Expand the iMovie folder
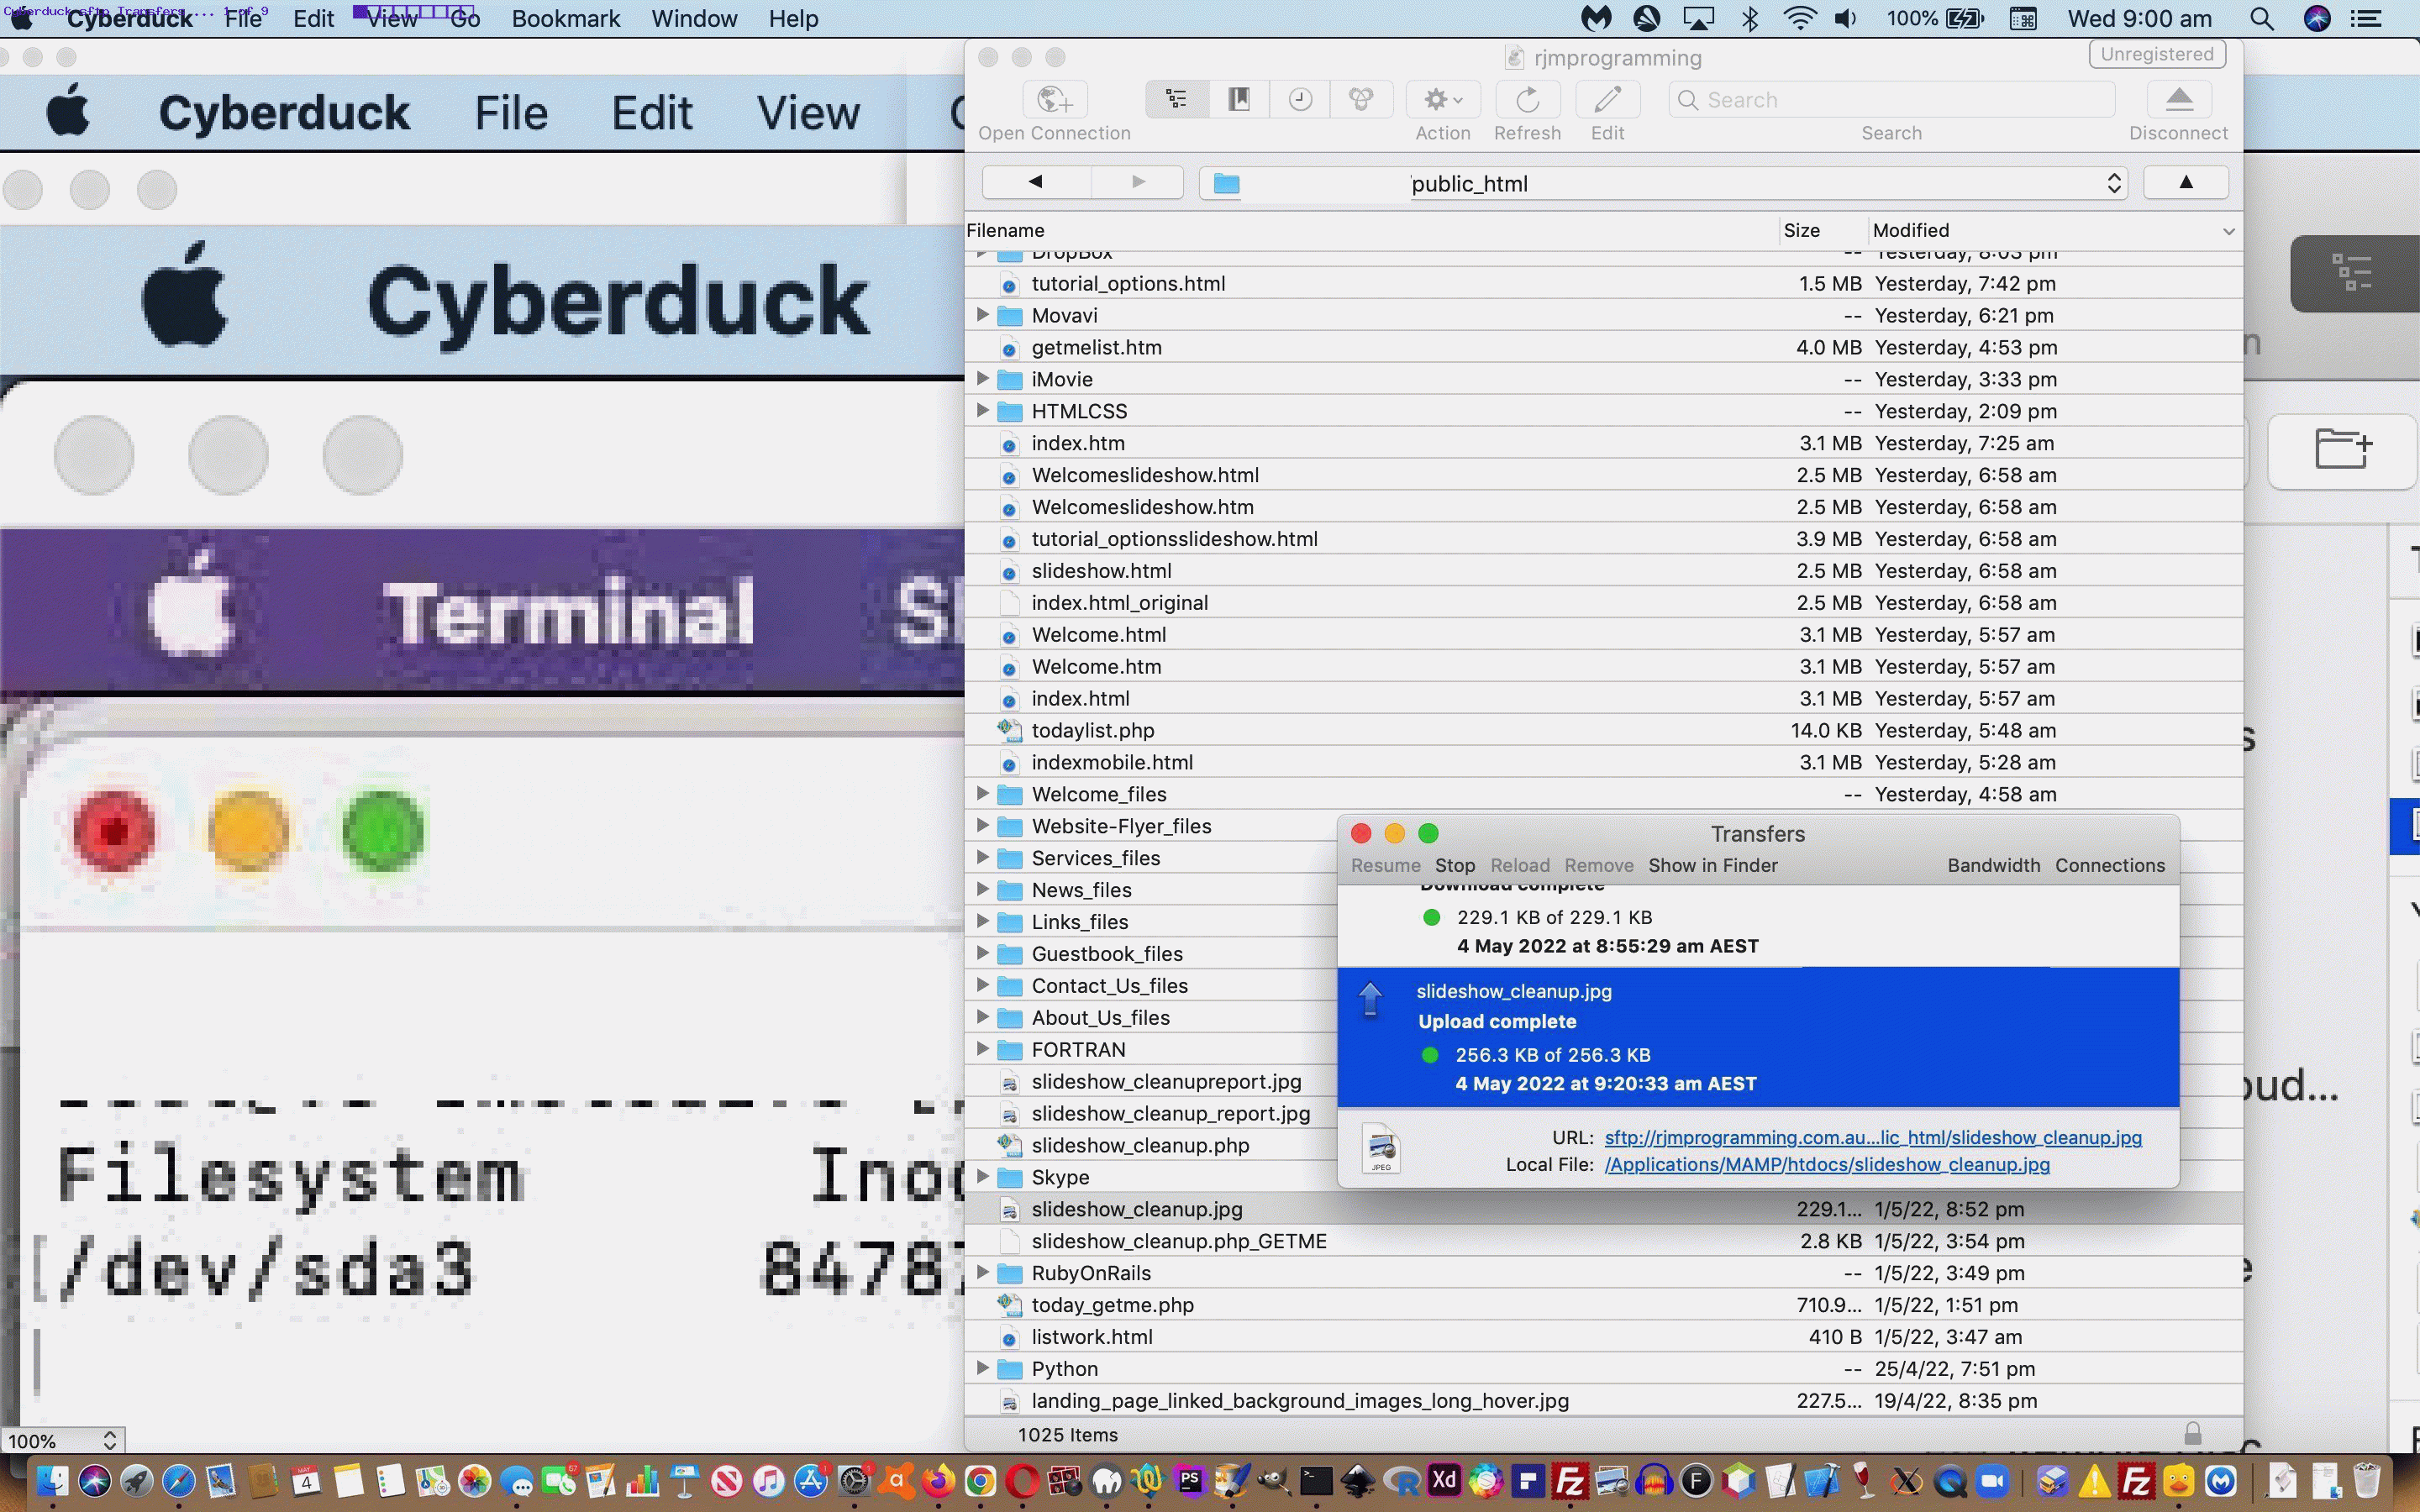 (x=982, y=379)
